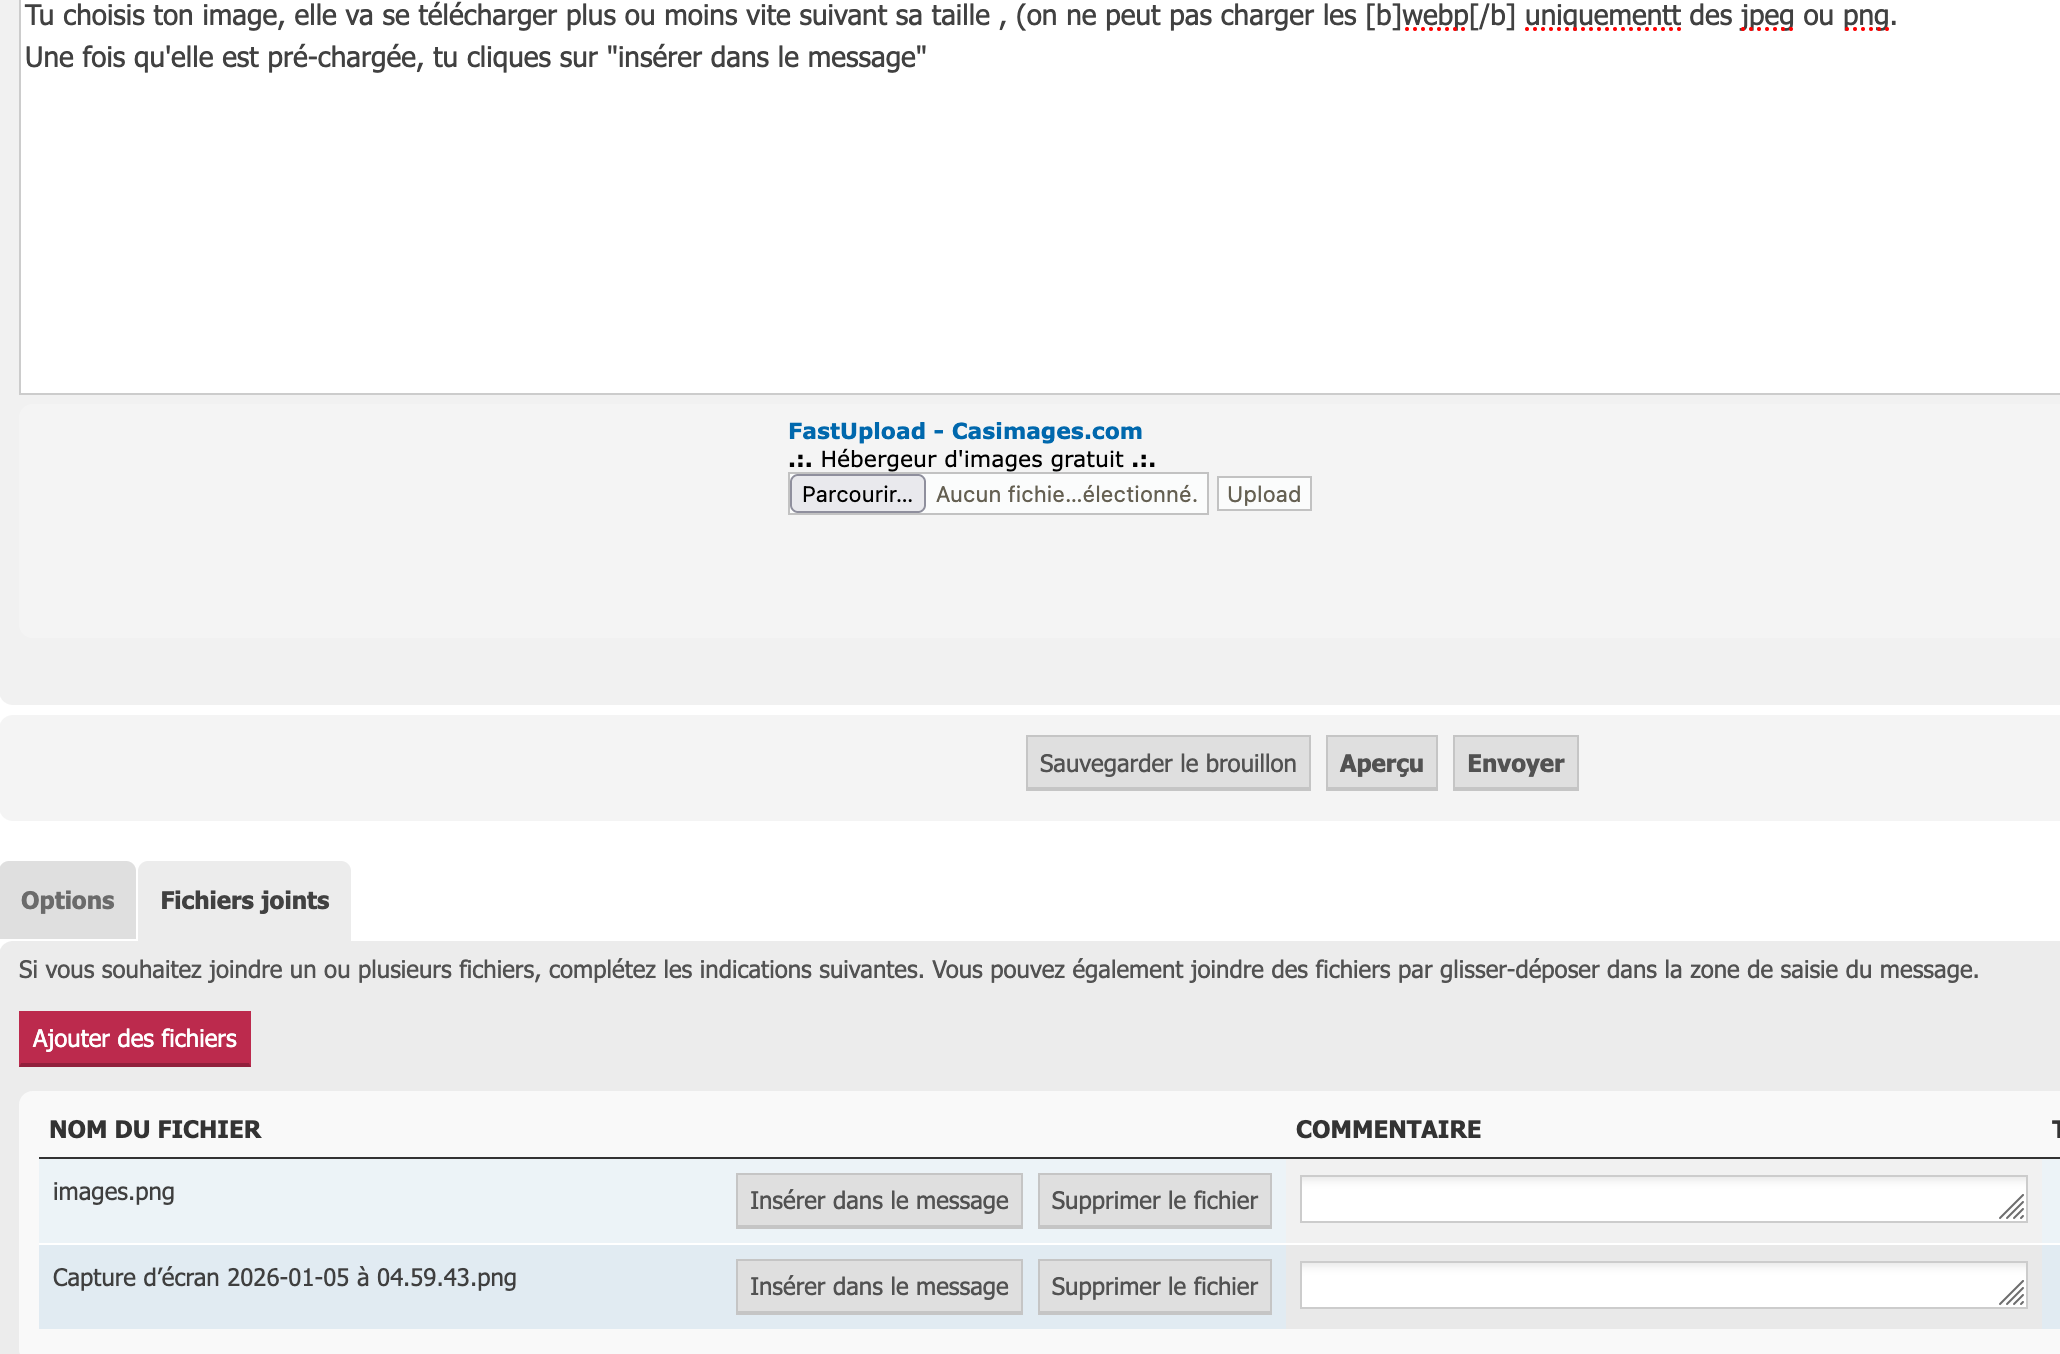Click resize handle of Capture d'écran comment box
The height and width of the screenshot is (1354, 2060).
[2012, 1294]
